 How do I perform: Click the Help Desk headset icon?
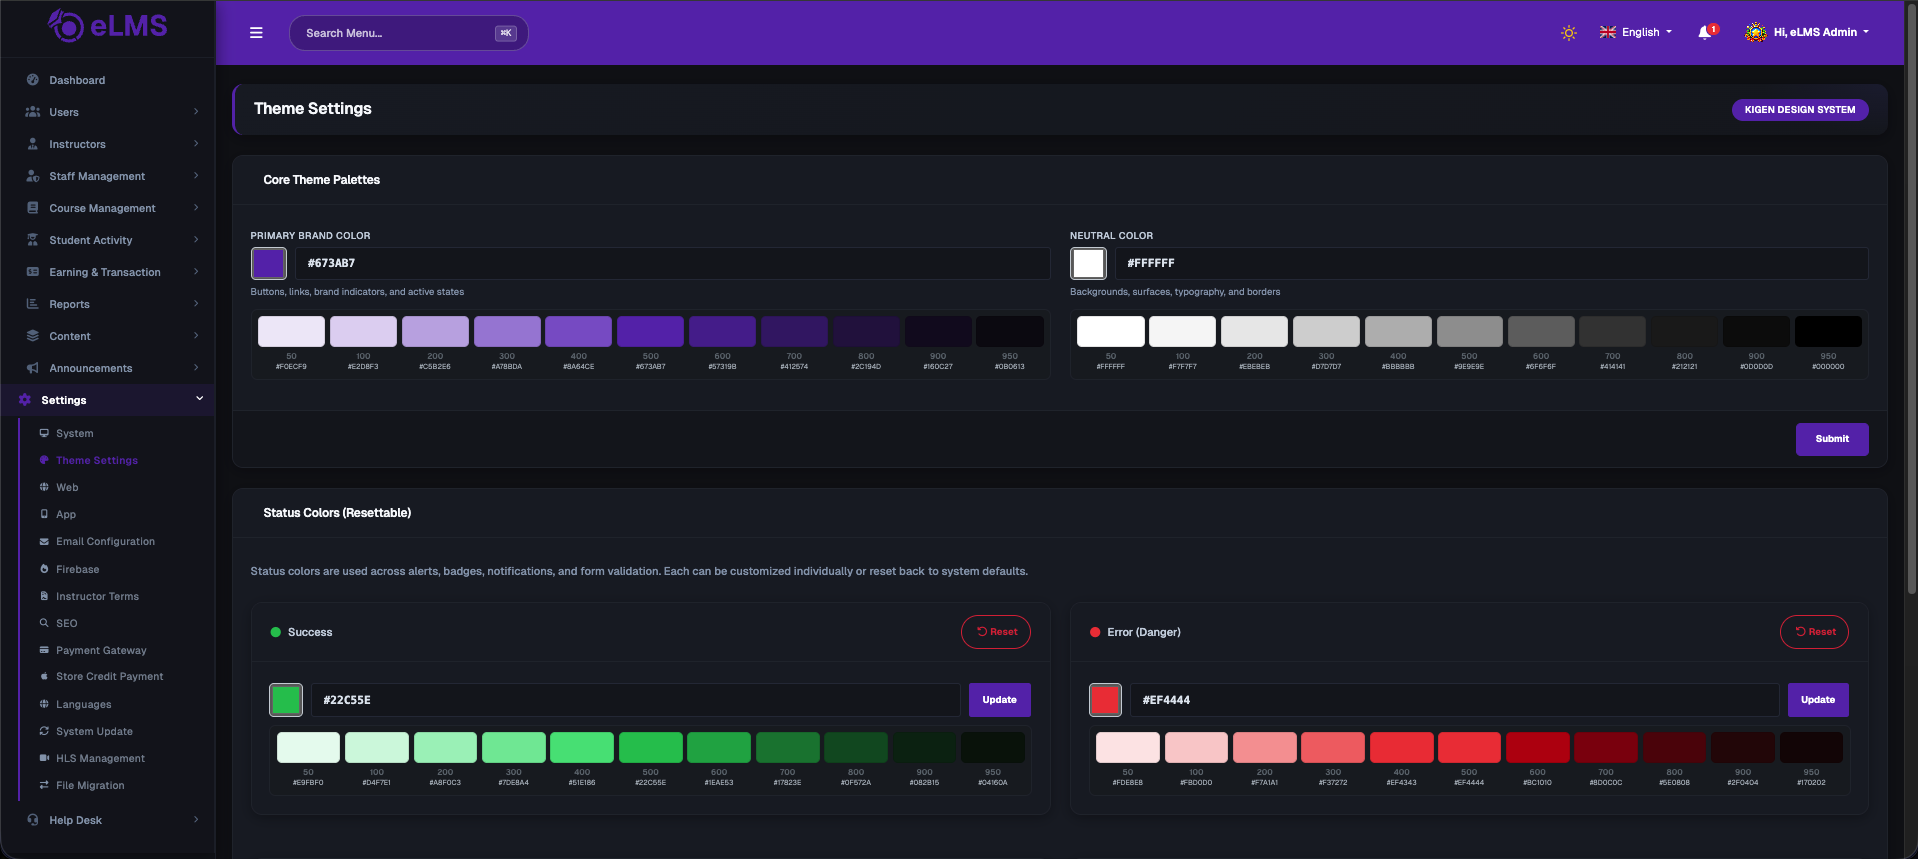(x=33, y=820)
